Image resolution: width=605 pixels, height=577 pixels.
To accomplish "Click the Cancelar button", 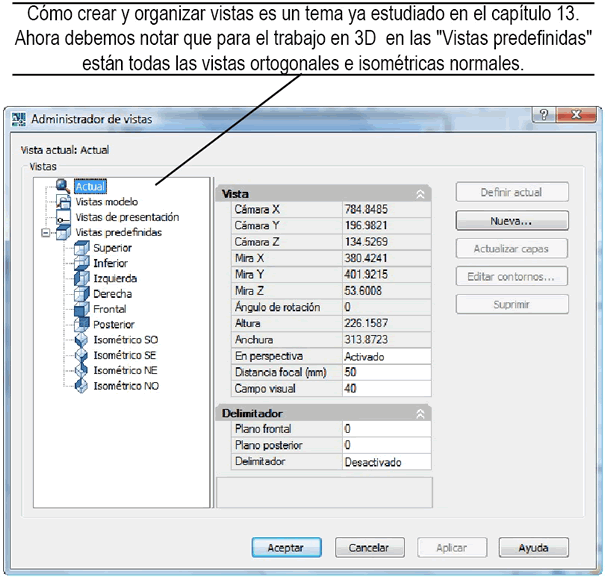I will tap(369, 548).
